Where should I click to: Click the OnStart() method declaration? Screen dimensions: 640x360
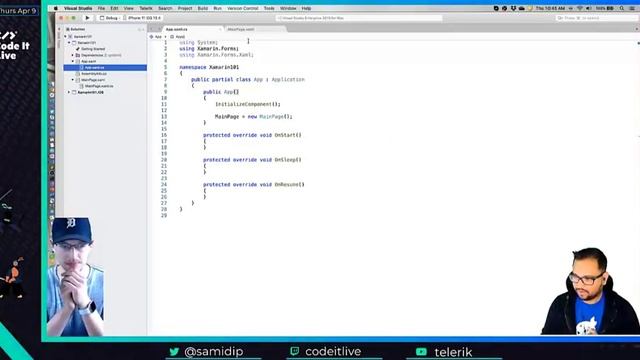tap(252, 135)
